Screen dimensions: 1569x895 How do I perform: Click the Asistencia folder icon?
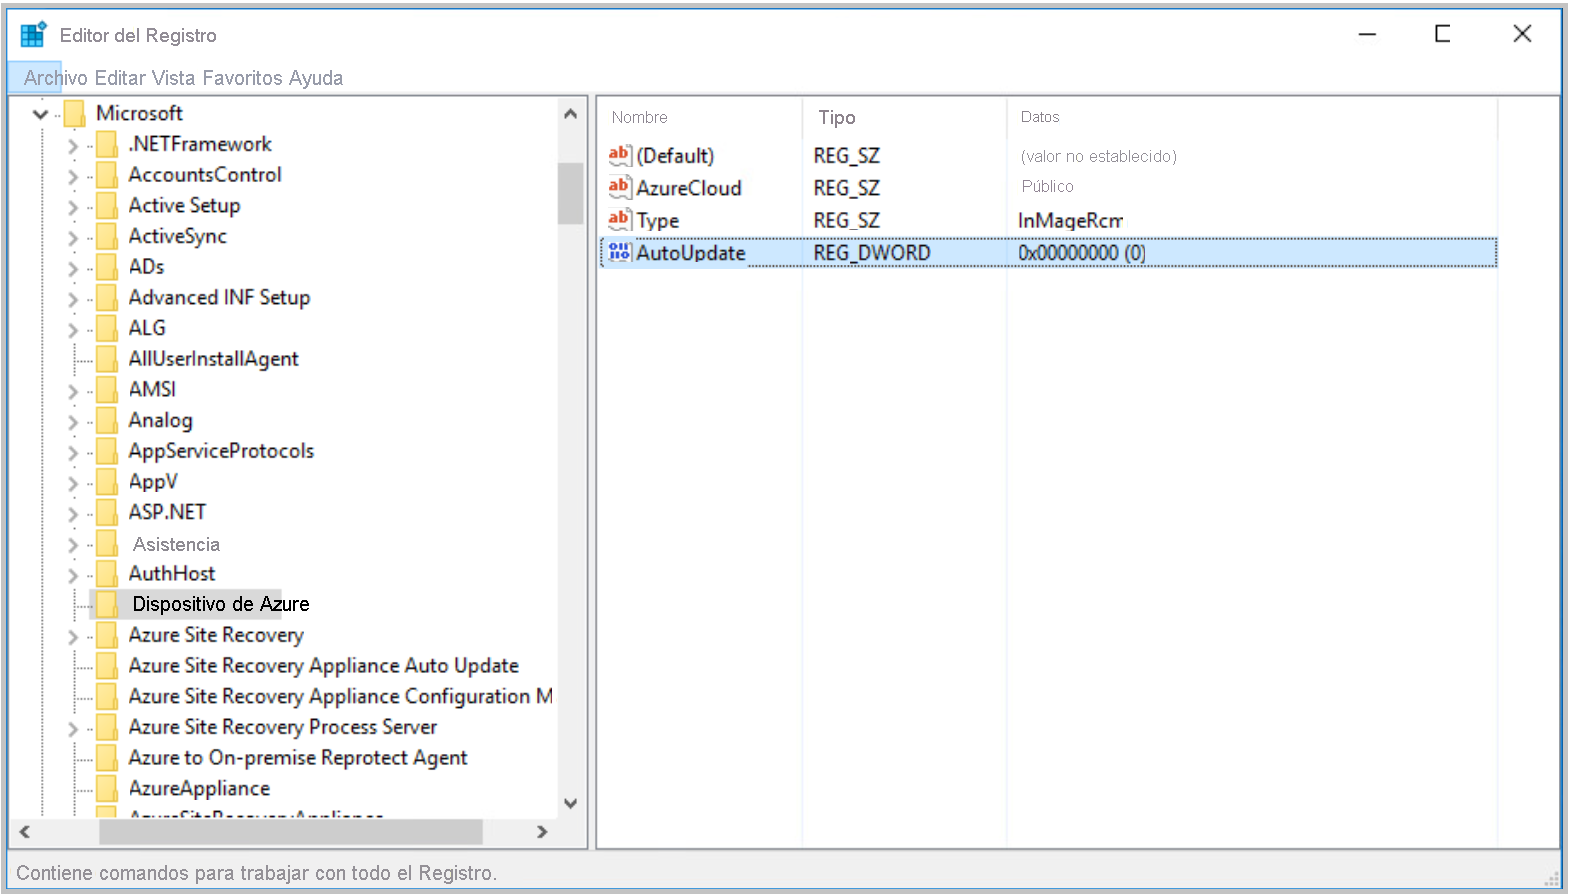pyautogui.click(x=107, y=544)
